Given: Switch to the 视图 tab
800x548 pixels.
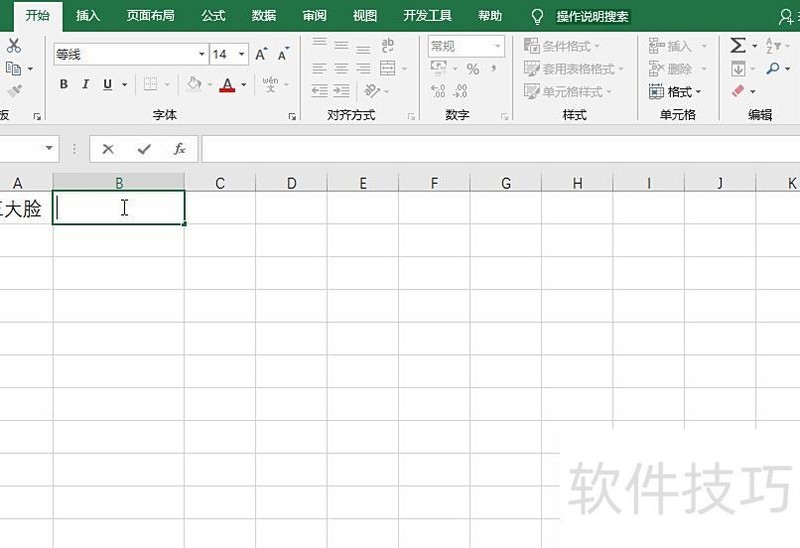Looking at the screenshot, I should (365, 16).
